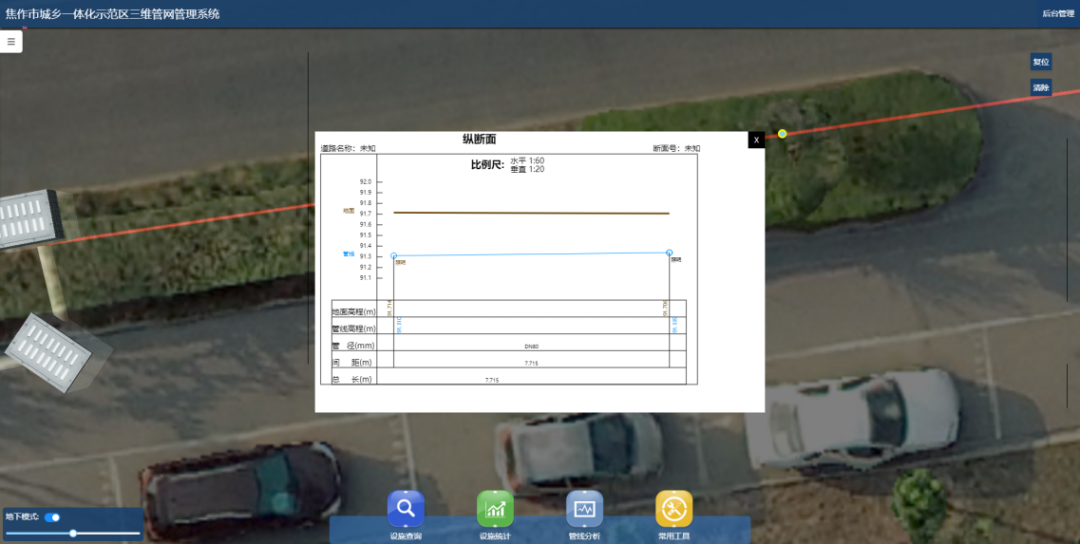Select the brown ground elevation line

click(530, 213)
